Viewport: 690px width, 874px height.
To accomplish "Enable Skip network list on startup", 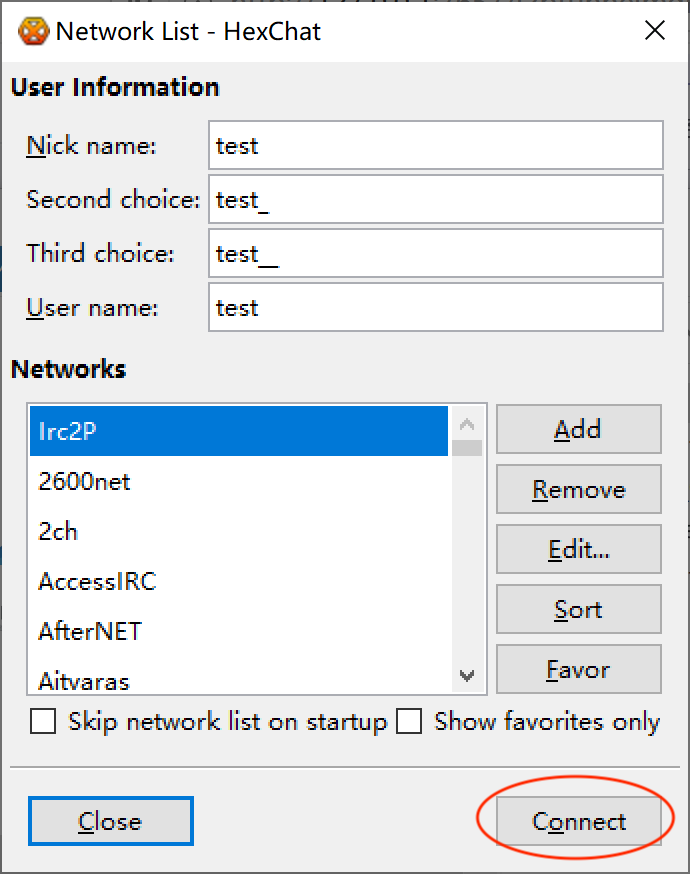I will coord(43,722).
